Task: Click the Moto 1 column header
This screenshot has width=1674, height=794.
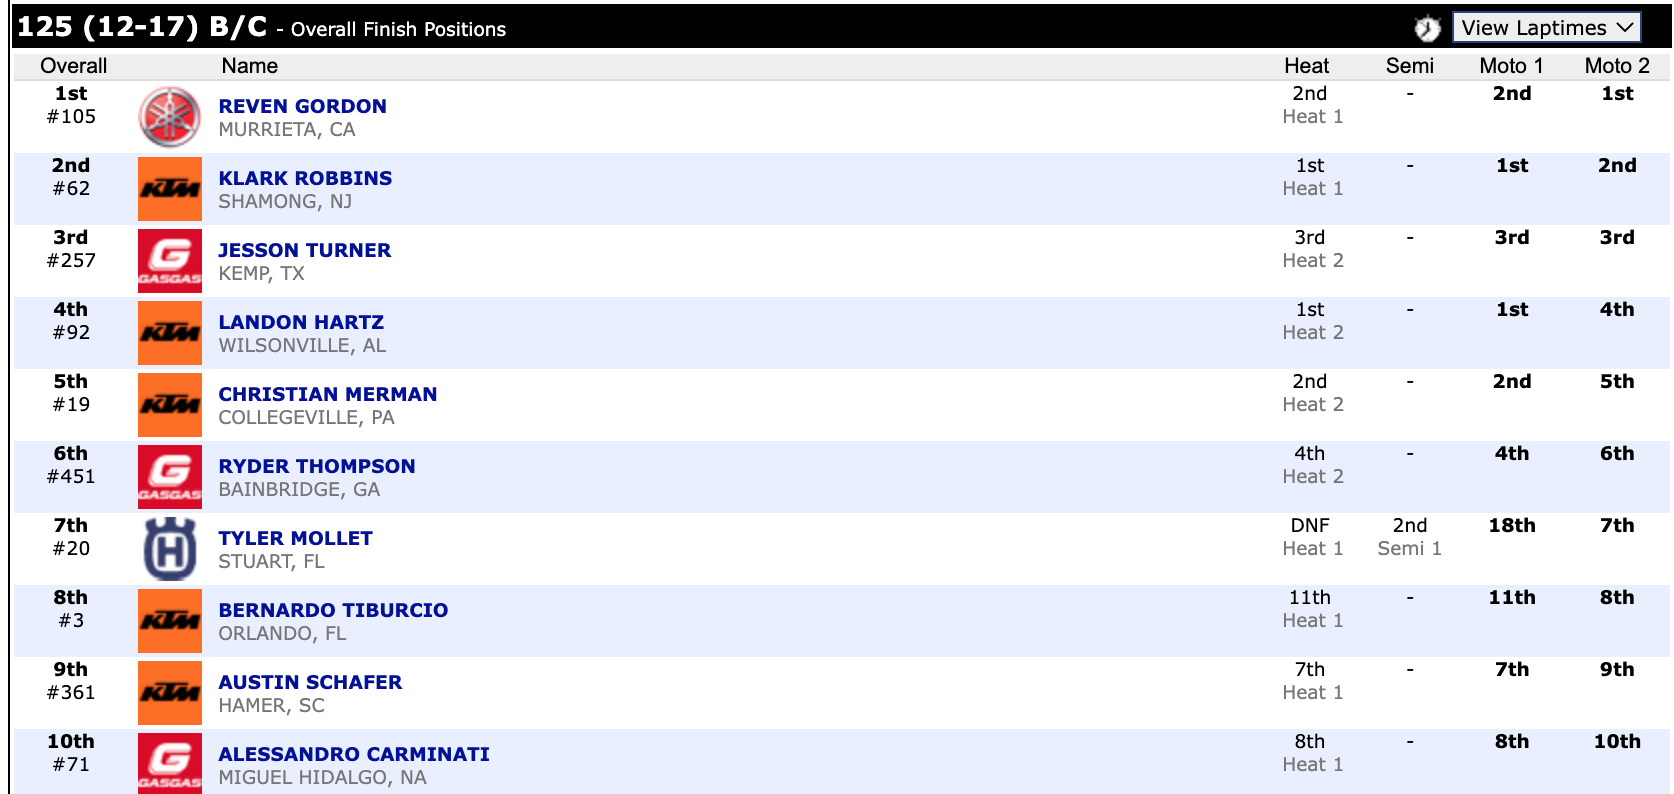Action: (1511, 66)
